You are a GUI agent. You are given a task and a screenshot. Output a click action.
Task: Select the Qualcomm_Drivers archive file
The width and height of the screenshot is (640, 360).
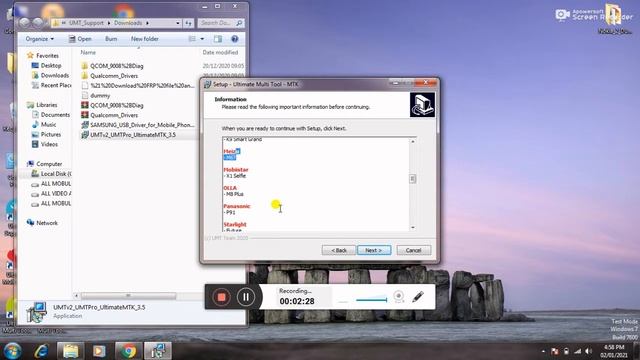tap(114, 115)
